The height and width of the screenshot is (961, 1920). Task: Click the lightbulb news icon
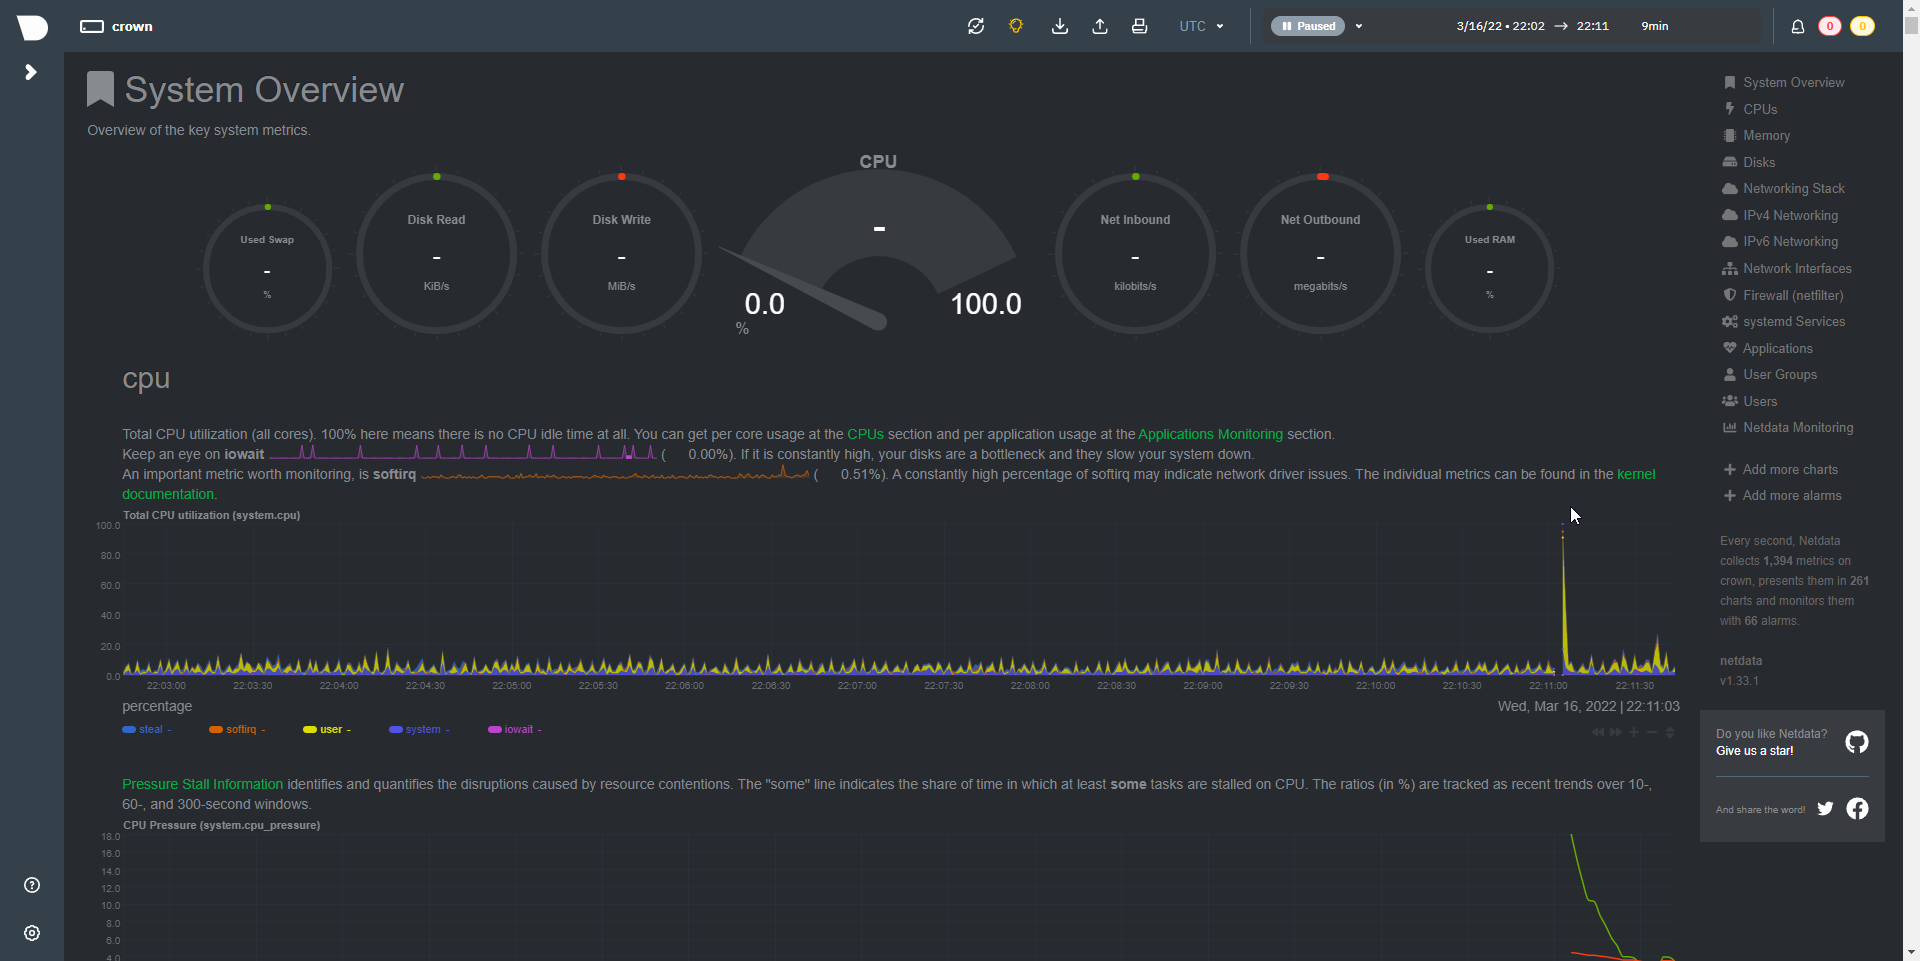click(1016, 26)
